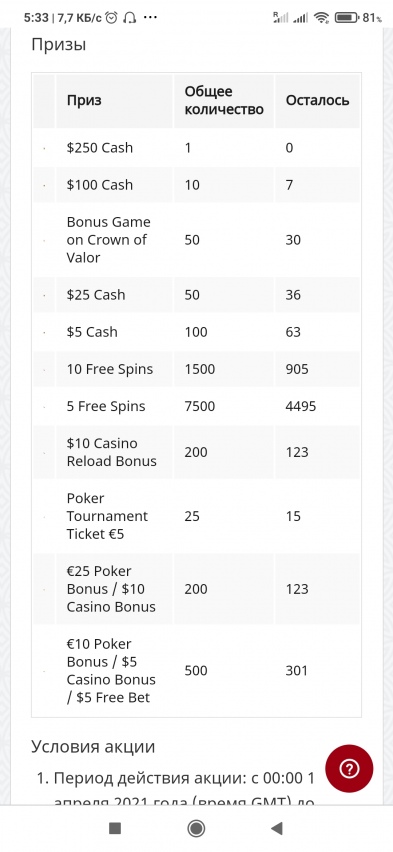Screen dimensions: 393x852
Task: Click the "Условия акции" section heading
Action: coord(93,747)
